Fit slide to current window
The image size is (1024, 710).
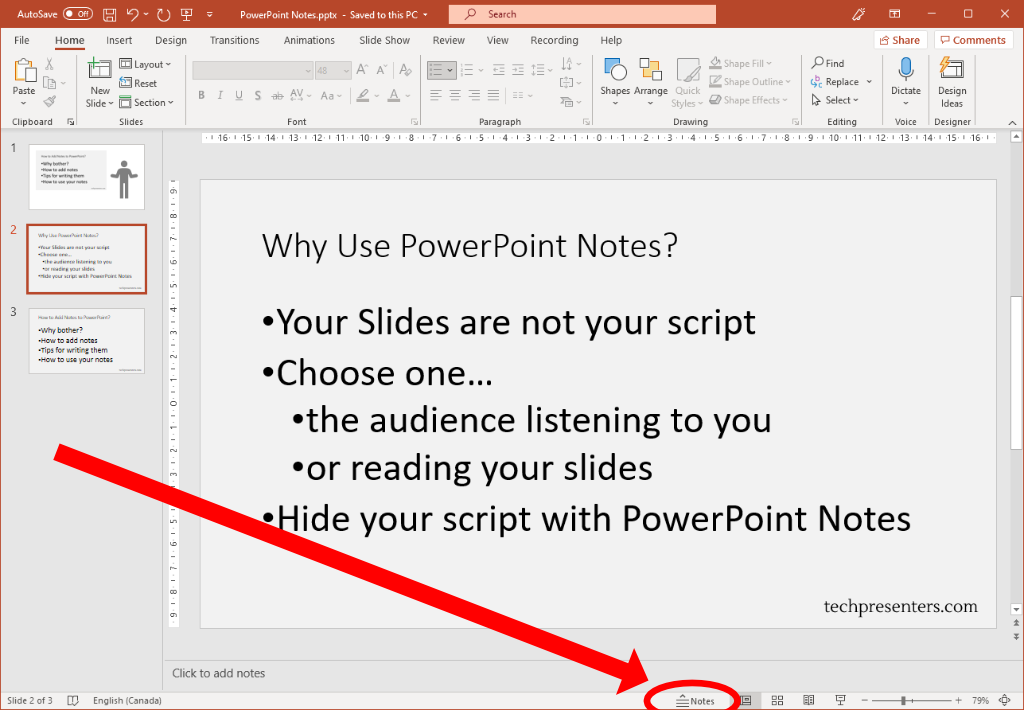(x=1005, y=700)
